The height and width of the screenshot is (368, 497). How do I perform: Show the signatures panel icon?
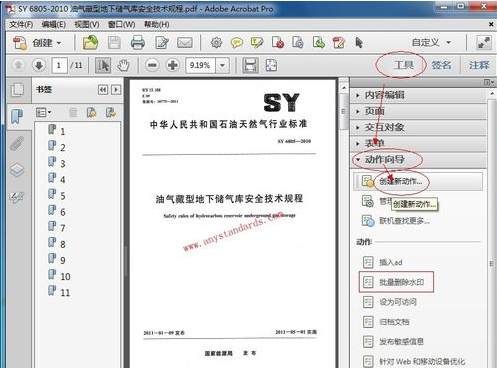tap(17, 197)
